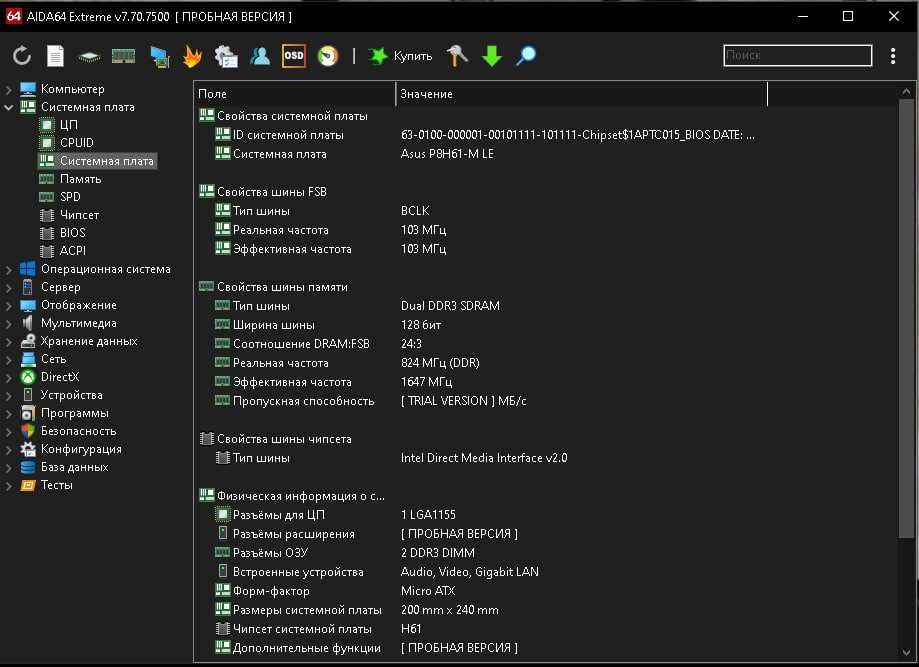Select the Intel Direct Media Interface v2.0 value
The image size is (919, 667).
click(484, 458)
